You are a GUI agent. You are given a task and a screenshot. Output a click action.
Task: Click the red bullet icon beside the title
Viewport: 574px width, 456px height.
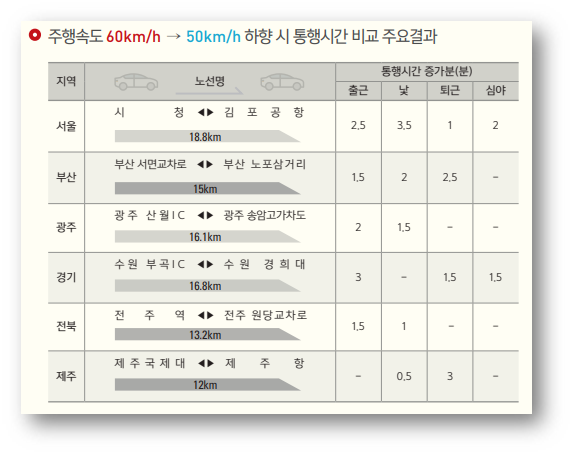click(35, 35)
